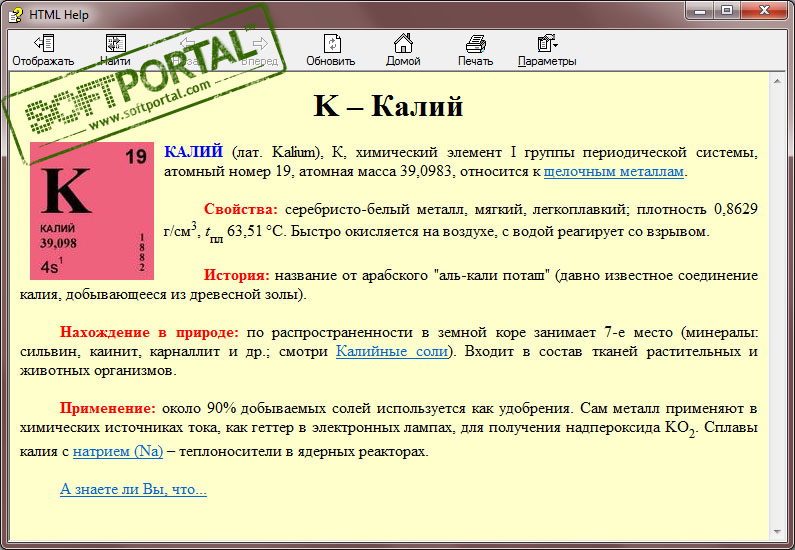Click the potassium K element tile image
The height and width of the screenshot is (550, 795).
point(92,210)
